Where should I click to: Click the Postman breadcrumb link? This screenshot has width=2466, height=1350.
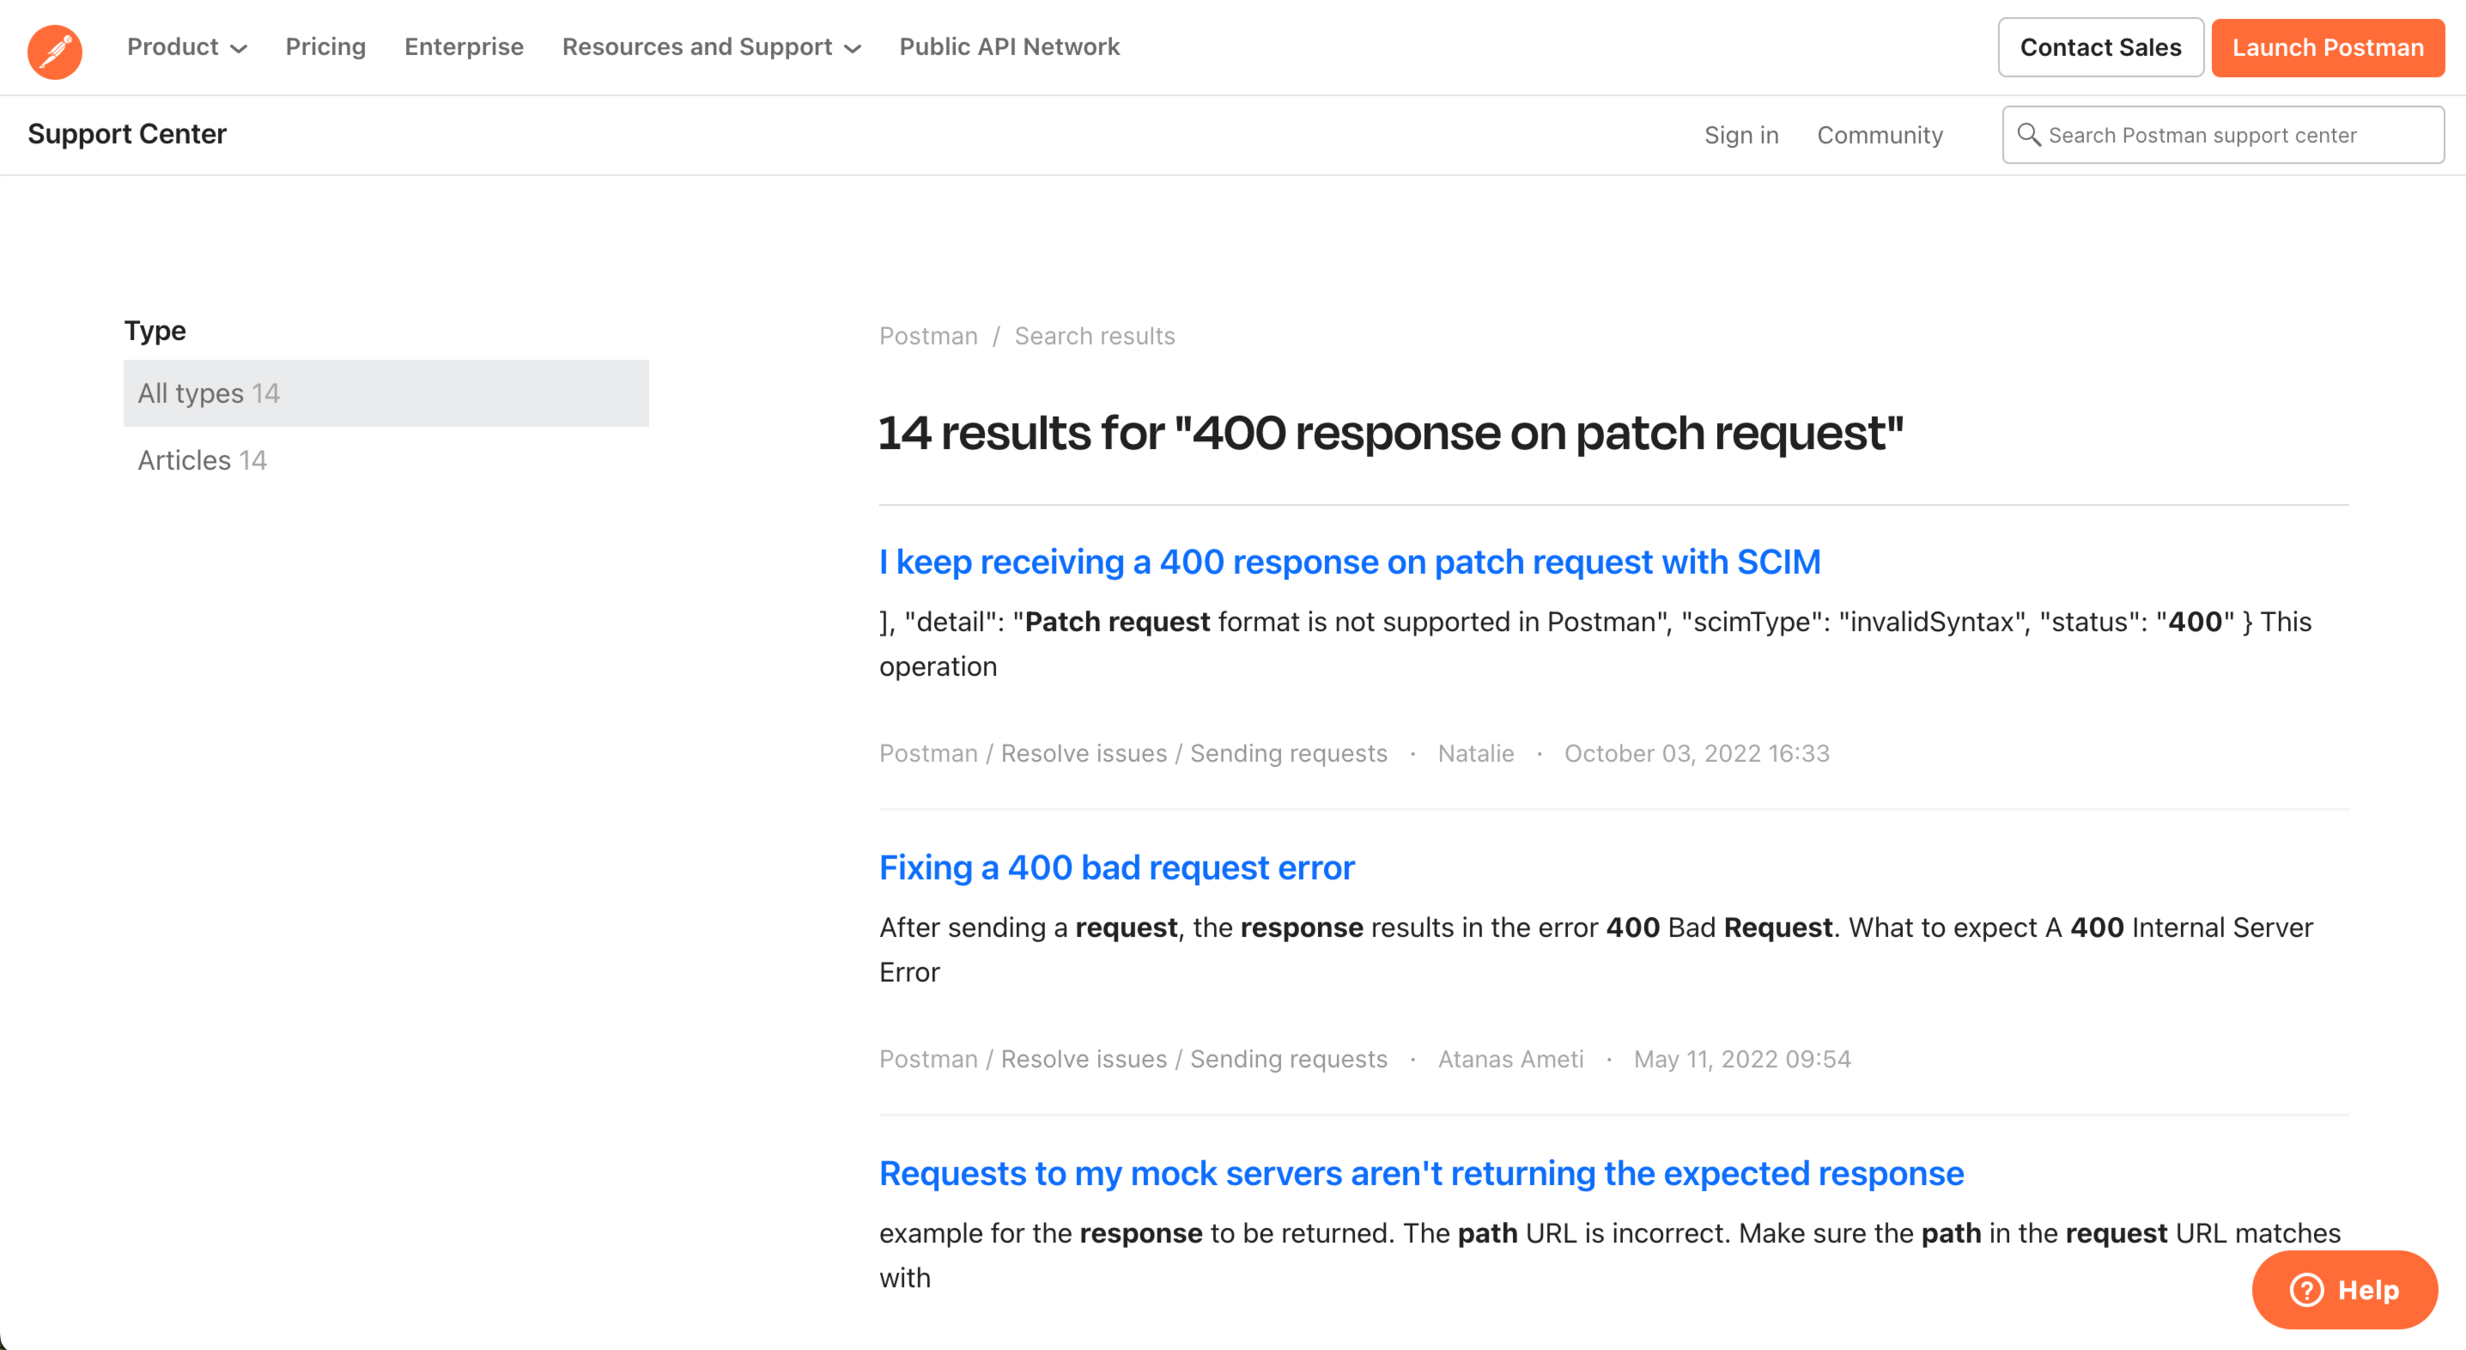(927, 336)
